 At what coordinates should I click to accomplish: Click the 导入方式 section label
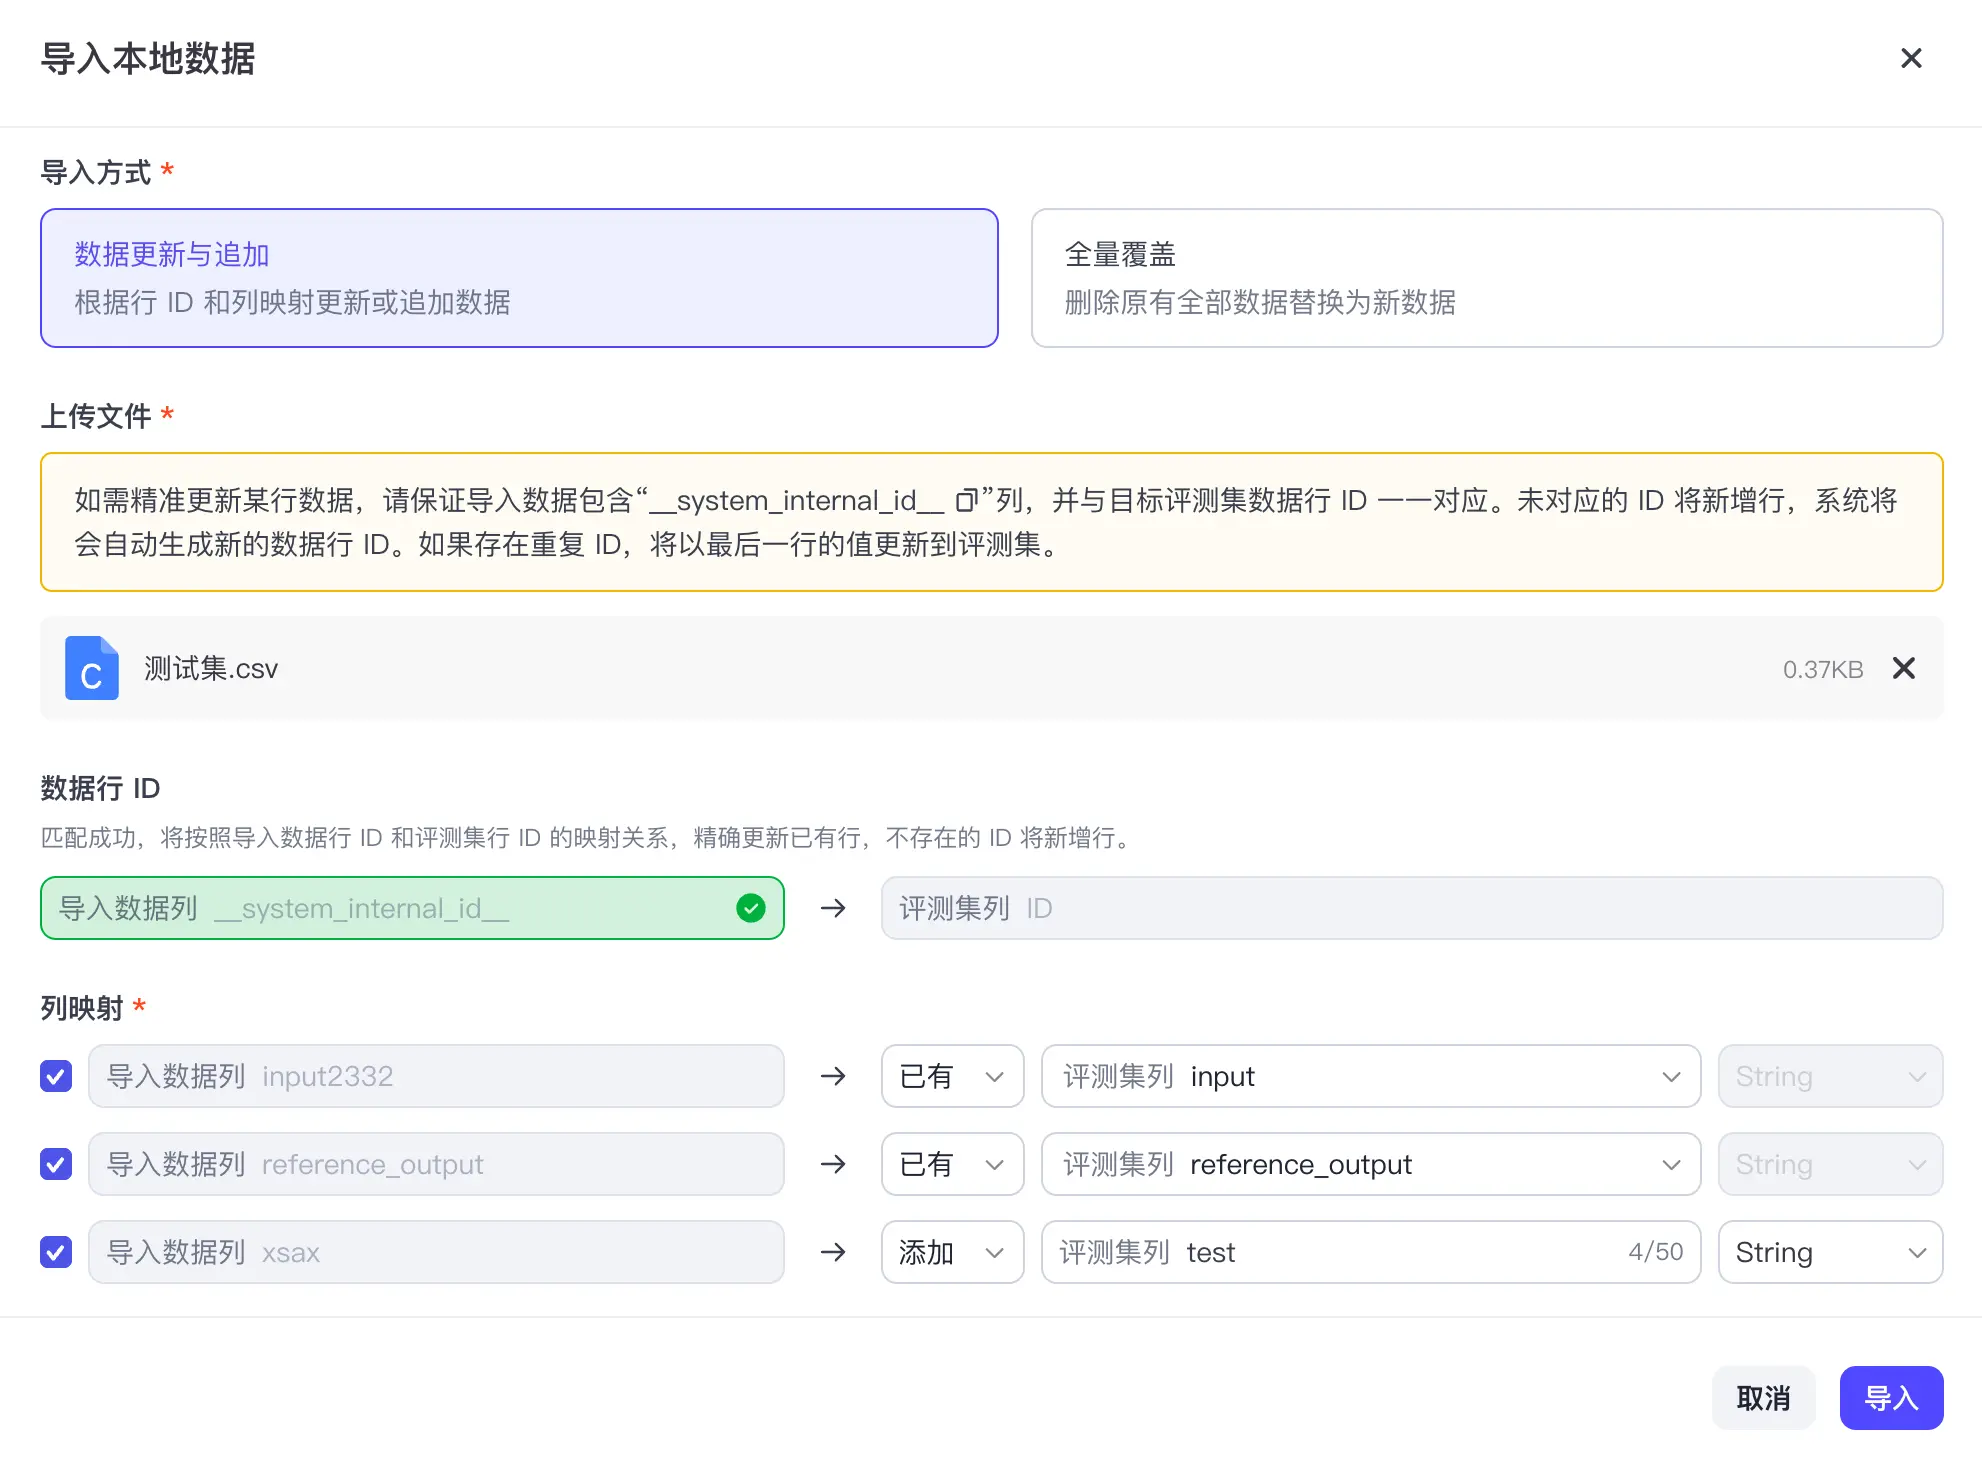96,172
